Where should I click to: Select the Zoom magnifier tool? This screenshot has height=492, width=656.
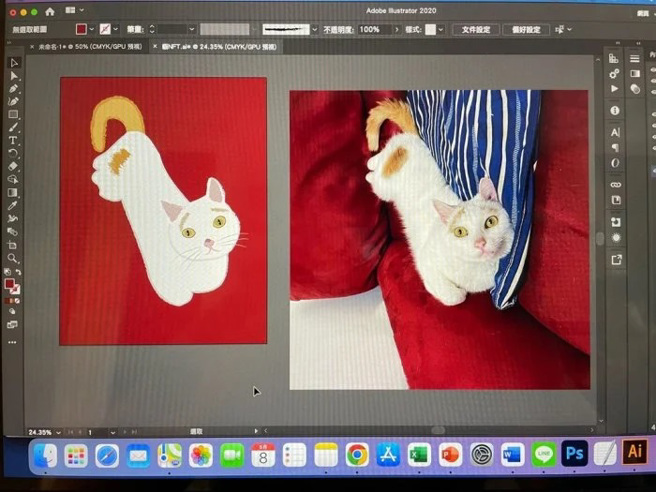(13, 258)
